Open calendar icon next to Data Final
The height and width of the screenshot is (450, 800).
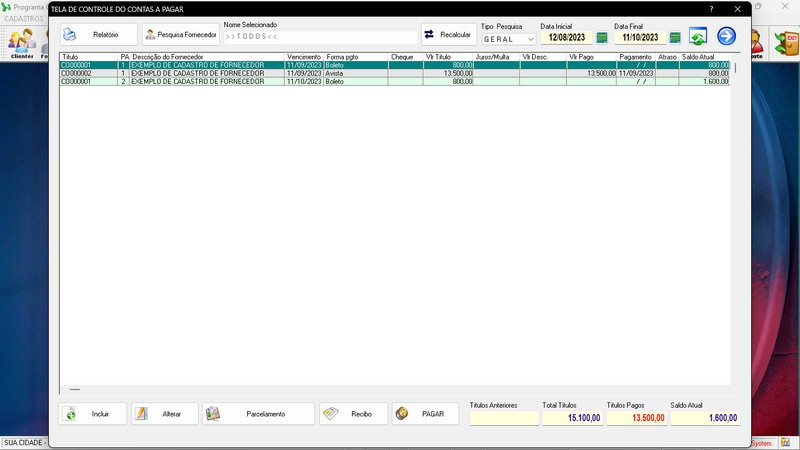tap(675, 38)
